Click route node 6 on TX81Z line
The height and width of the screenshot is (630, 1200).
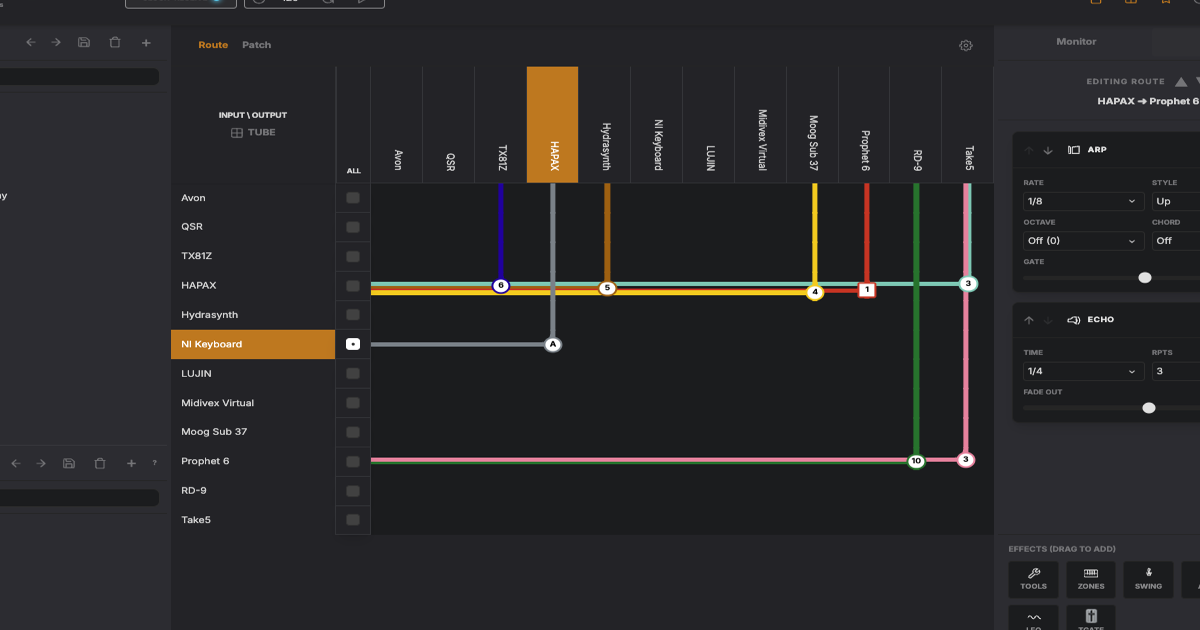pos(501,286)
